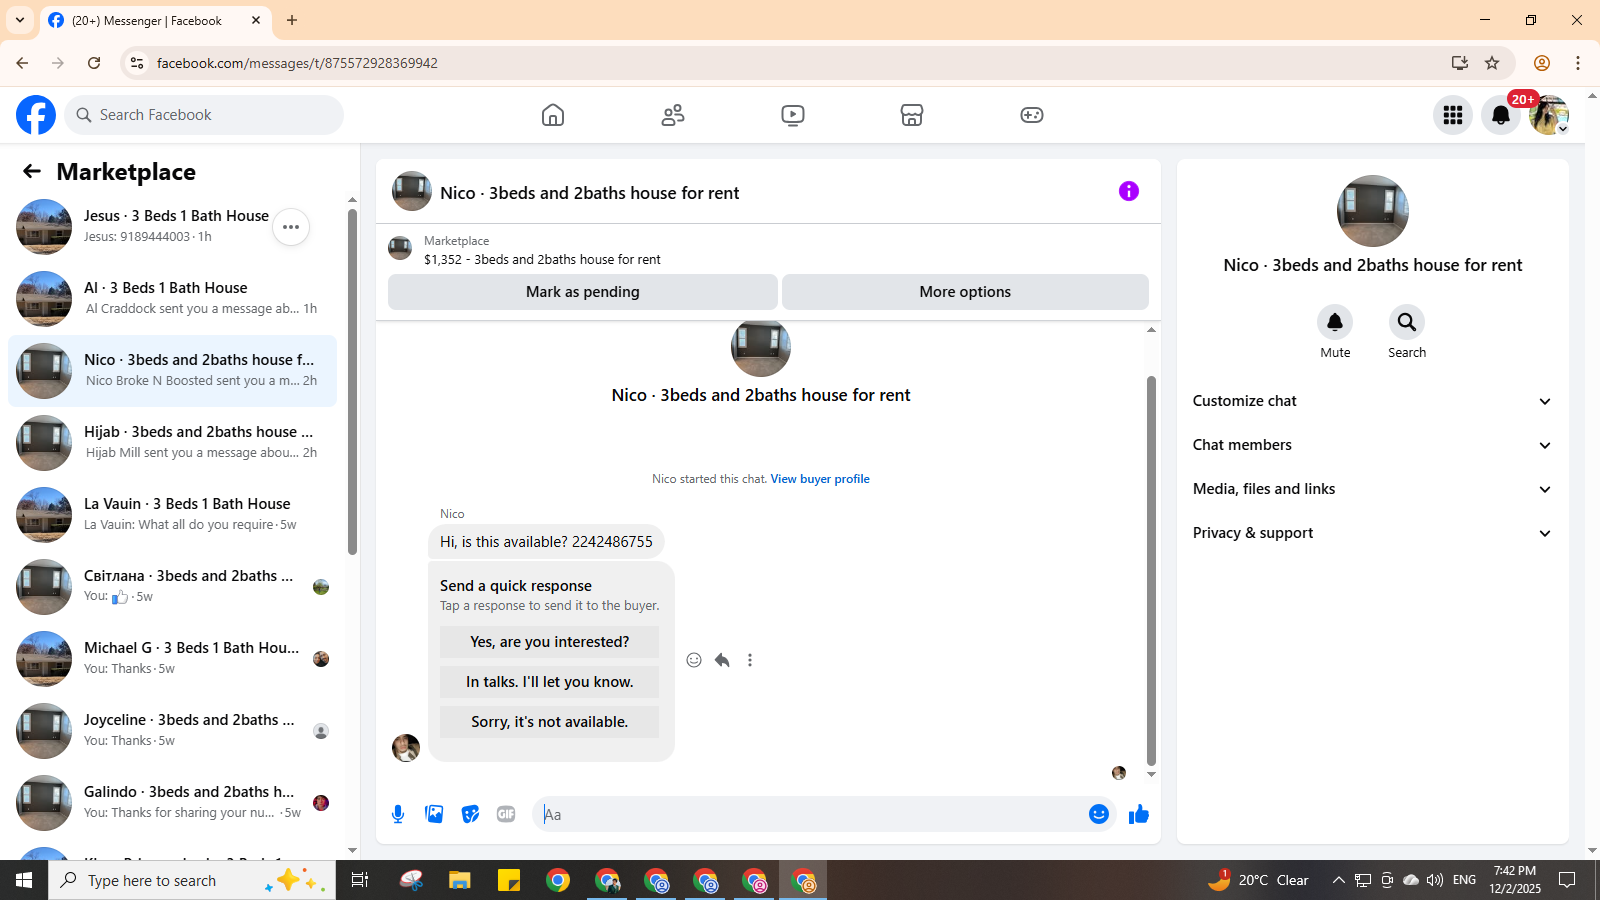
Task: Open emoji picker in message box
Action: [1099, 814]
